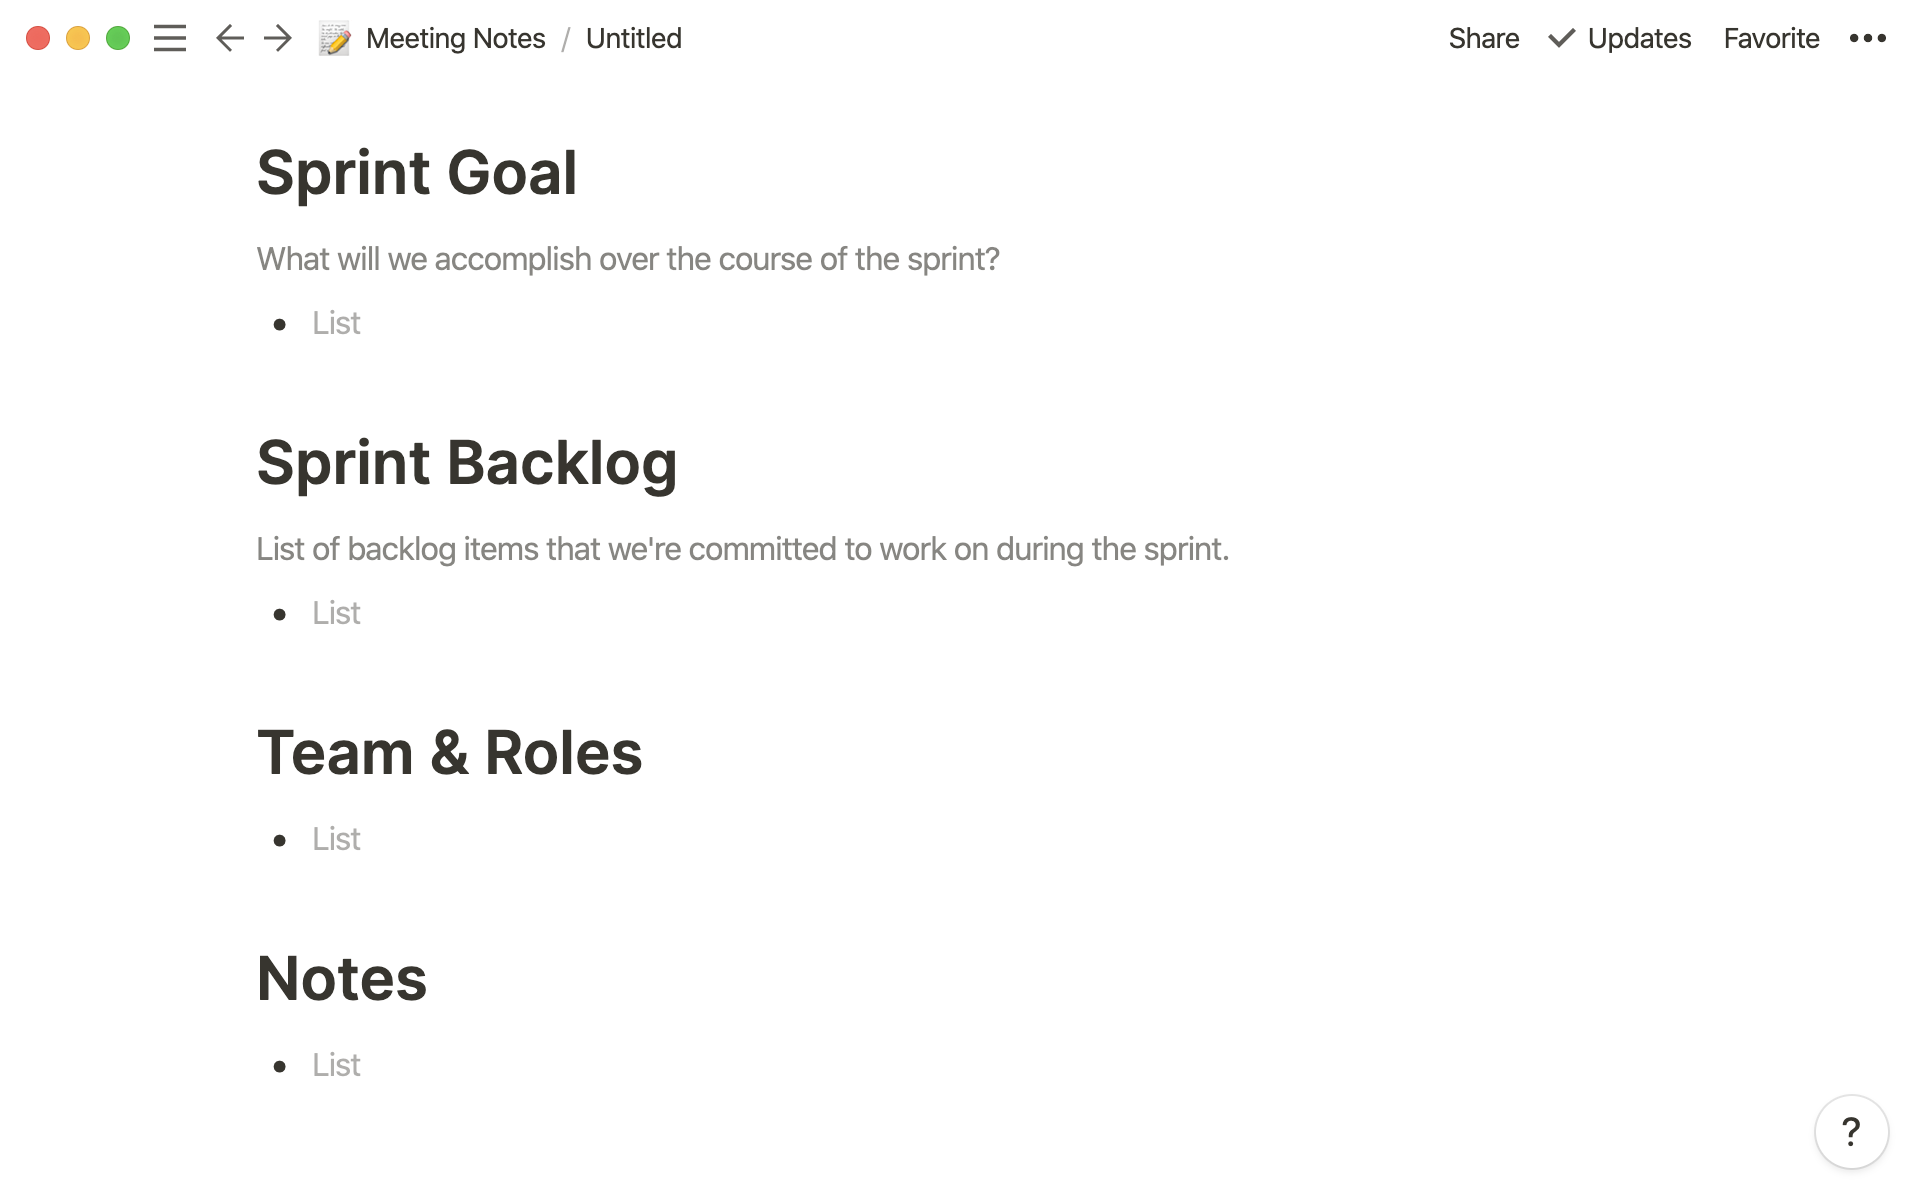Click the Notes heading

click(343, 977)
